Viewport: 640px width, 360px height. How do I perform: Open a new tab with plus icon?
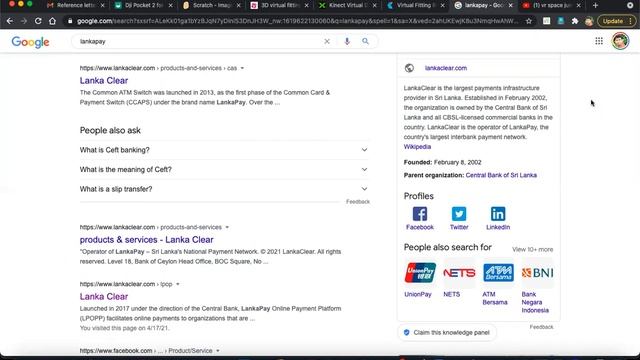click(595, 5)
